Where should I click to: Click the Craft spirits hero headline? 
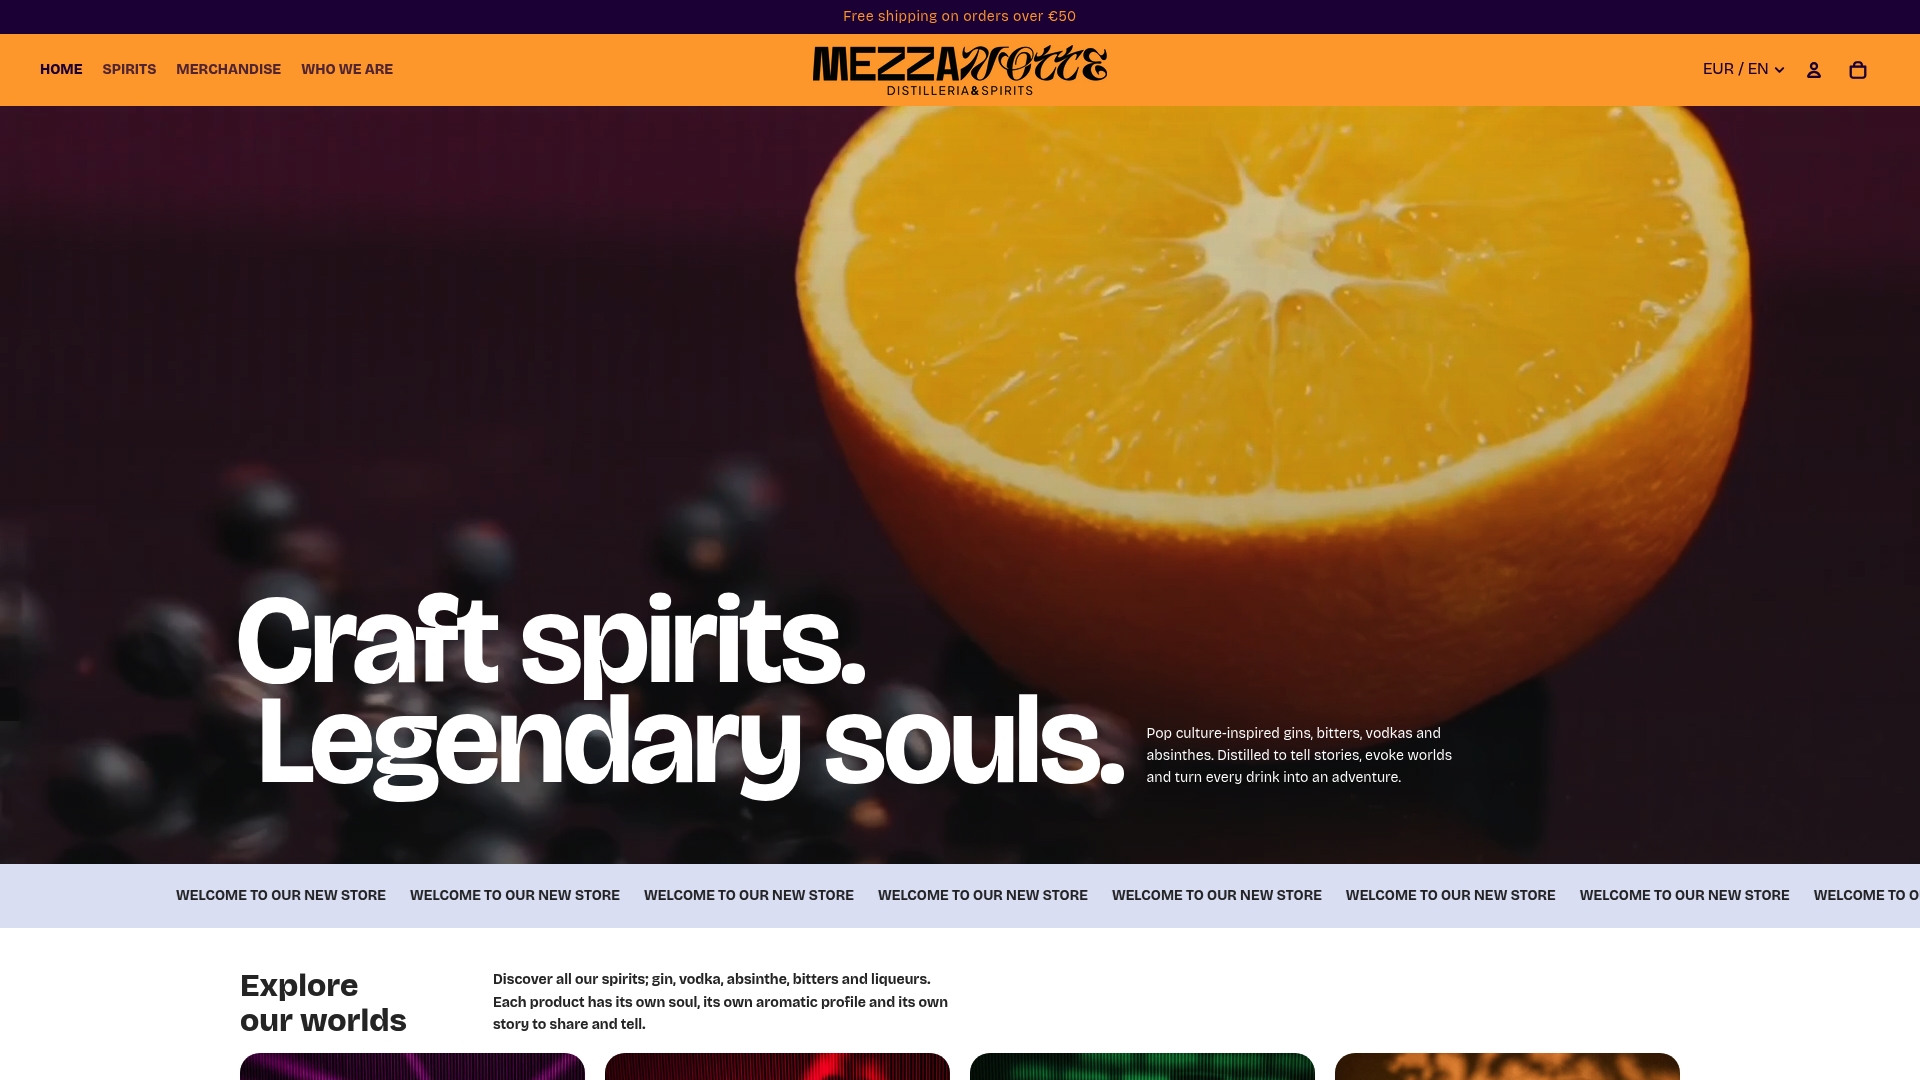680,692
